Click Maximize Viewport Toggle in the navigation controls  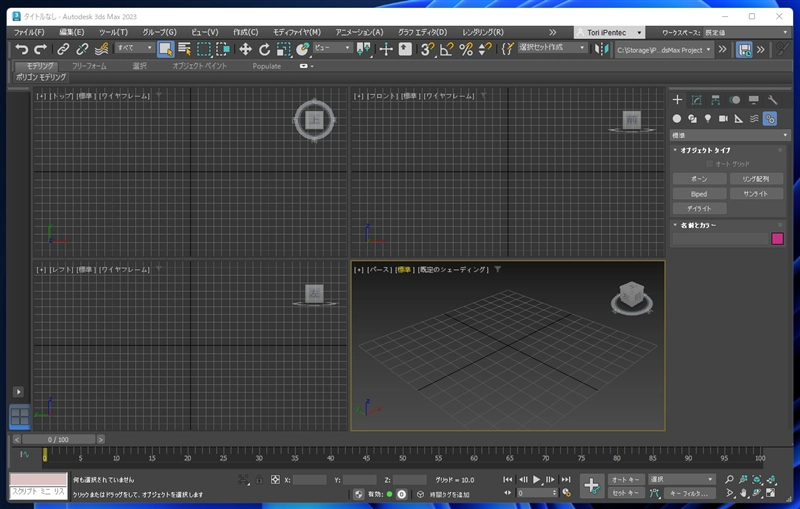[x=770, y=493]
